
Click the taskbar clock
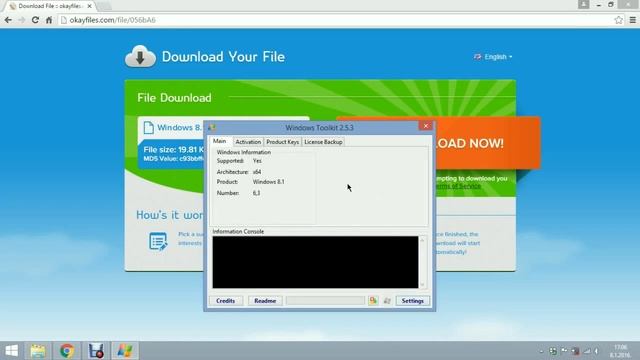click(x=620, y=351)
